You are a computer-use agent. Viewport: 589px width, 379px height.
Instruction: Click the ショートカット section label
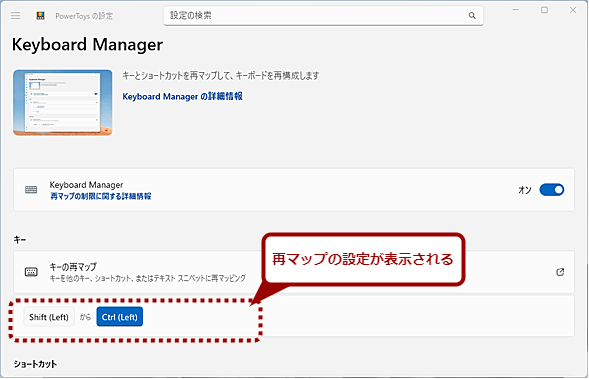coord(35,364)
